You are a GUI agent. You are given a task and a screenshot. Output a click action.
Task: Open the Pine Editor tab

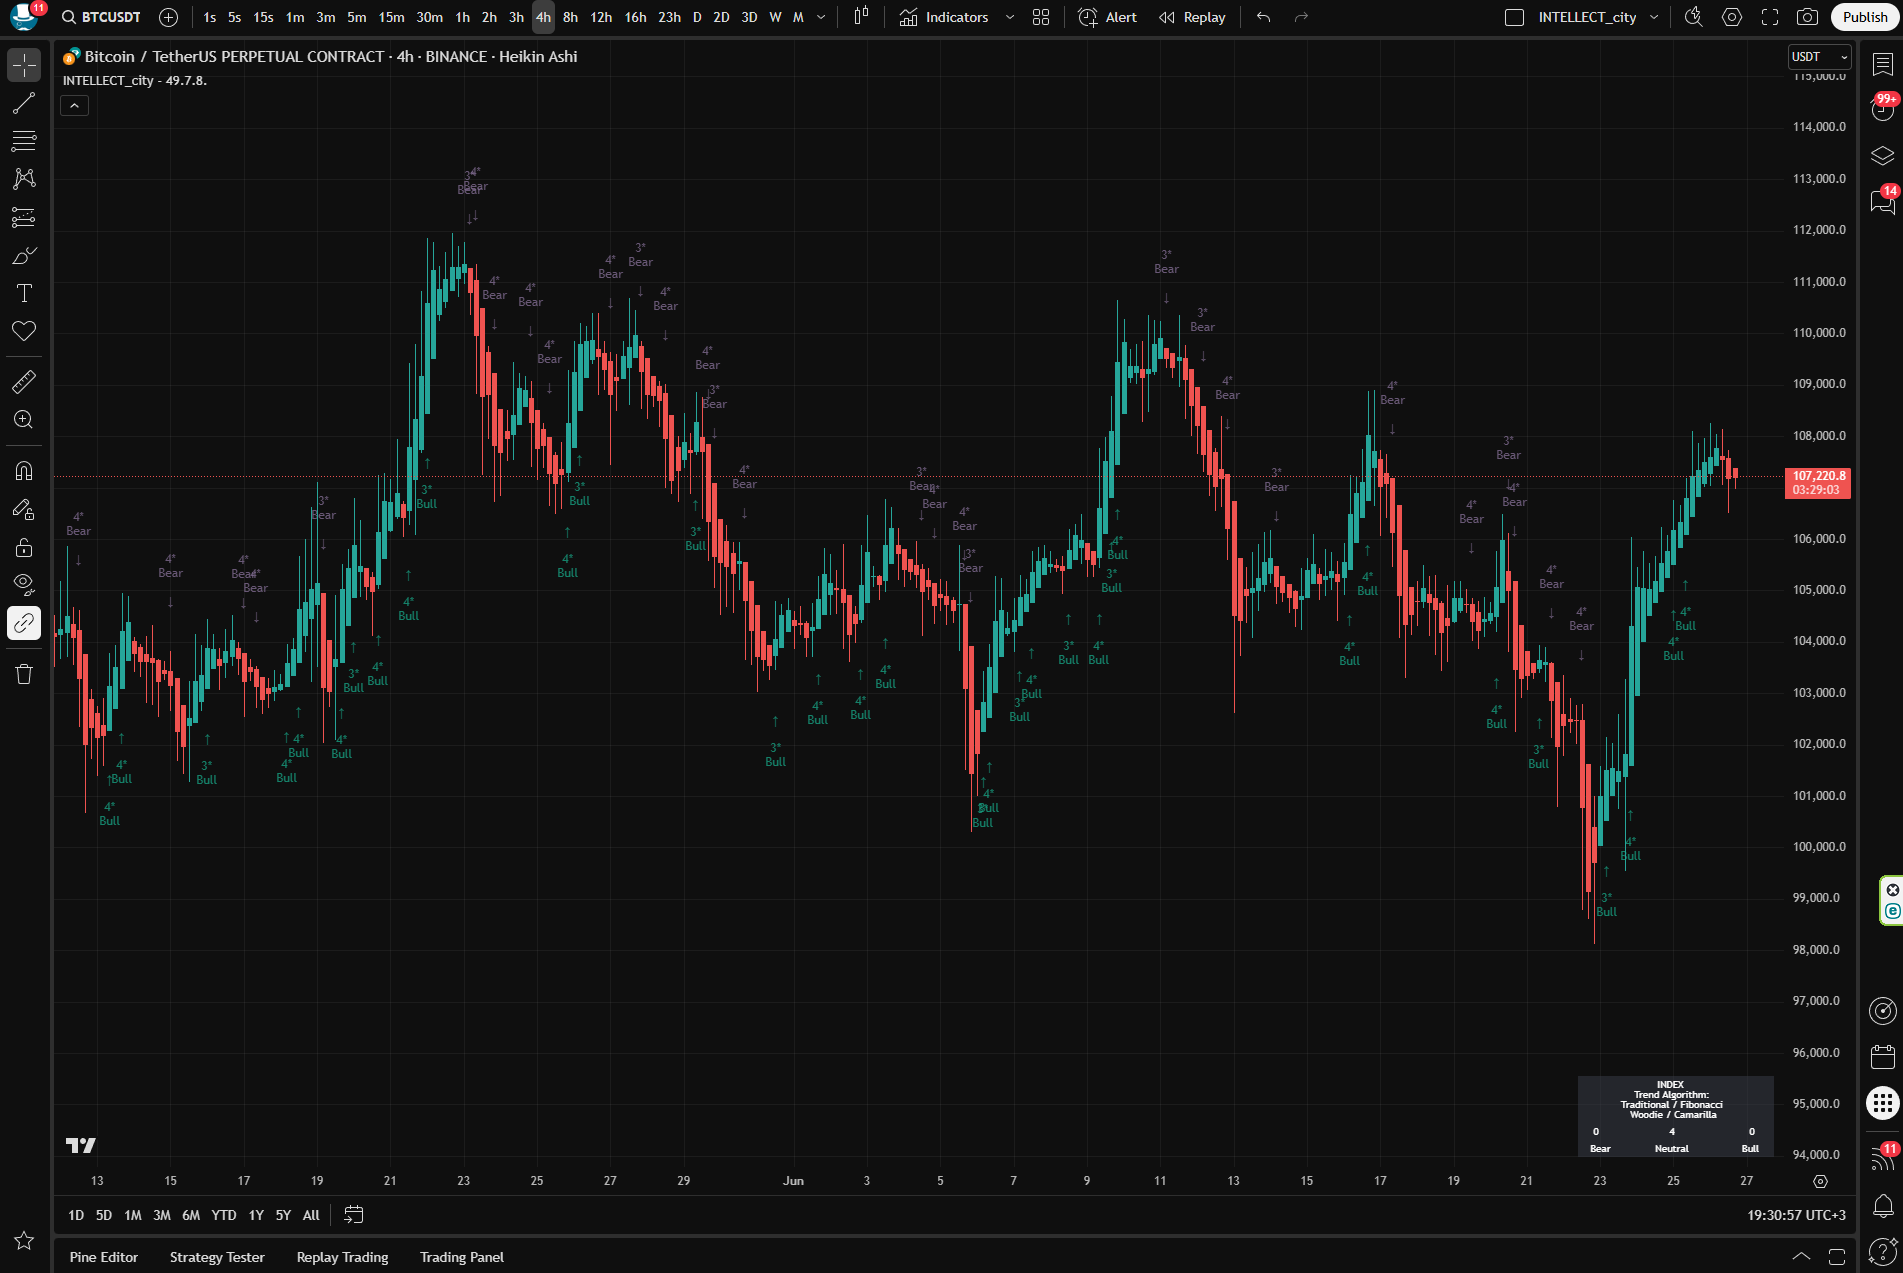tap(104, 1257)
